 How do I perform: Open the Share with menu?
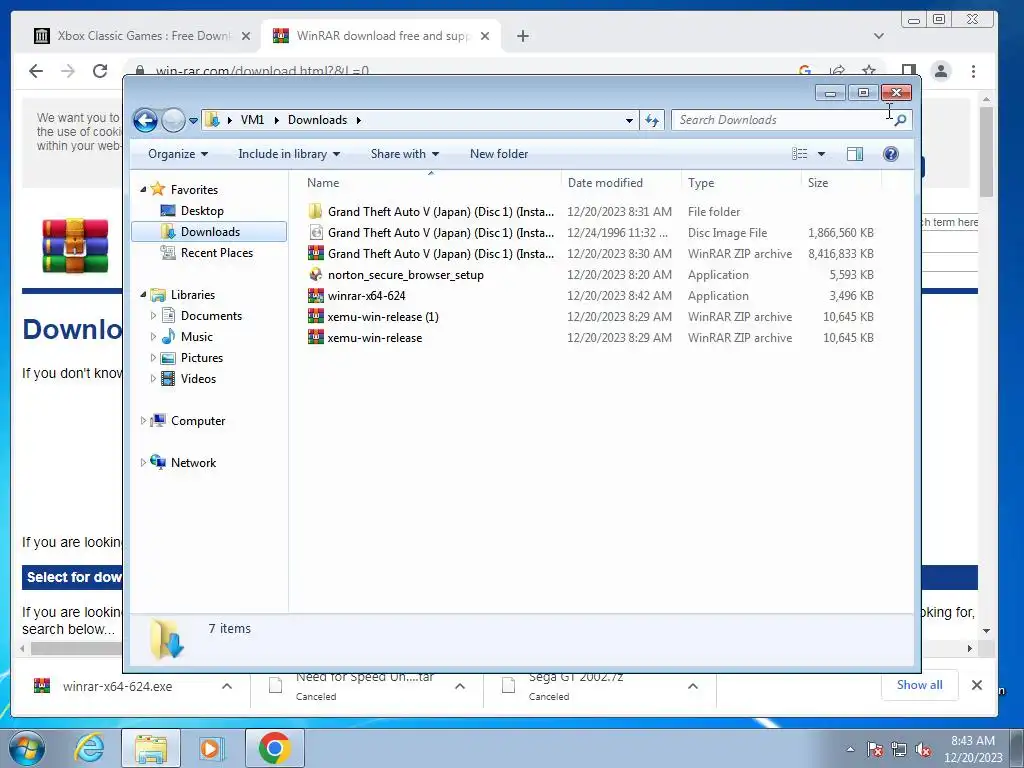(404, 154)
